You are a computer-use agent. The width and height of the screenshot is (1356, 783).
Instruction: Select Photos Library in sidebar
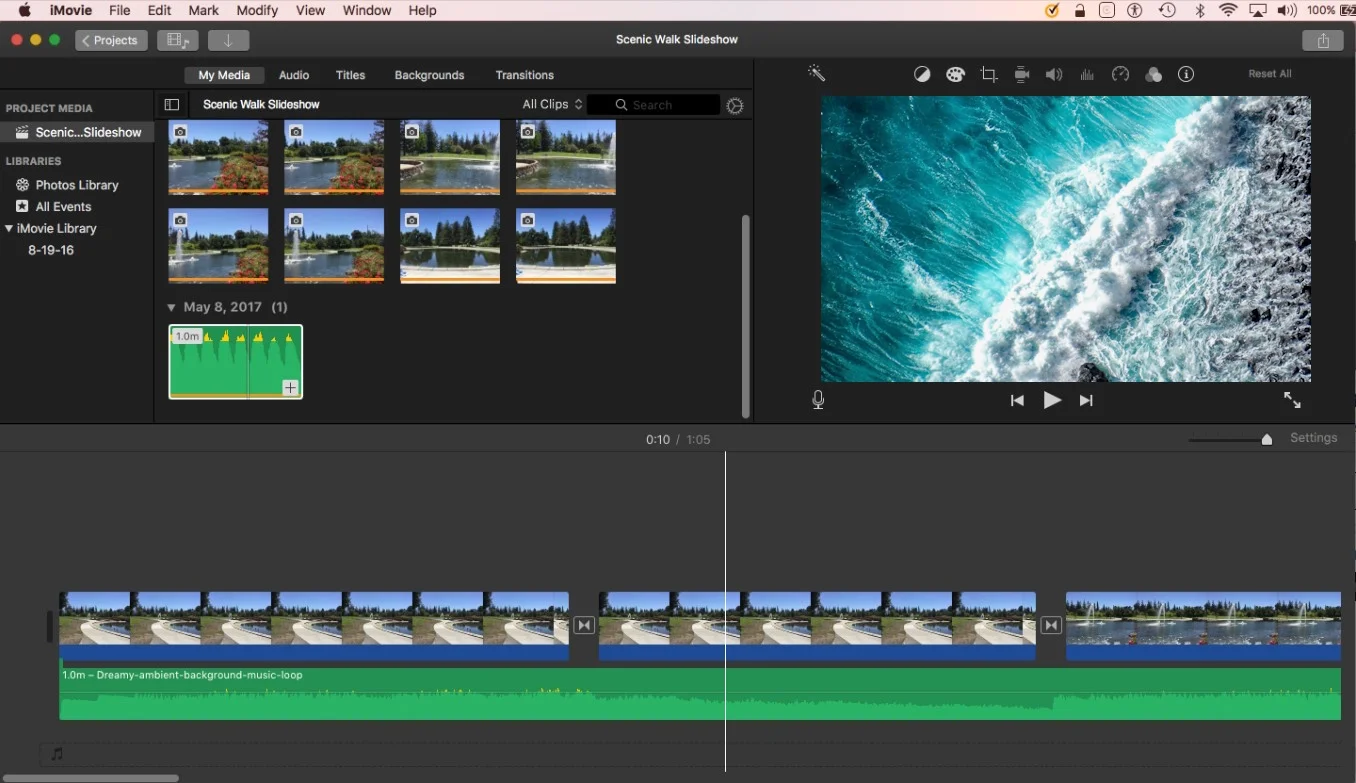pos(77,185)
